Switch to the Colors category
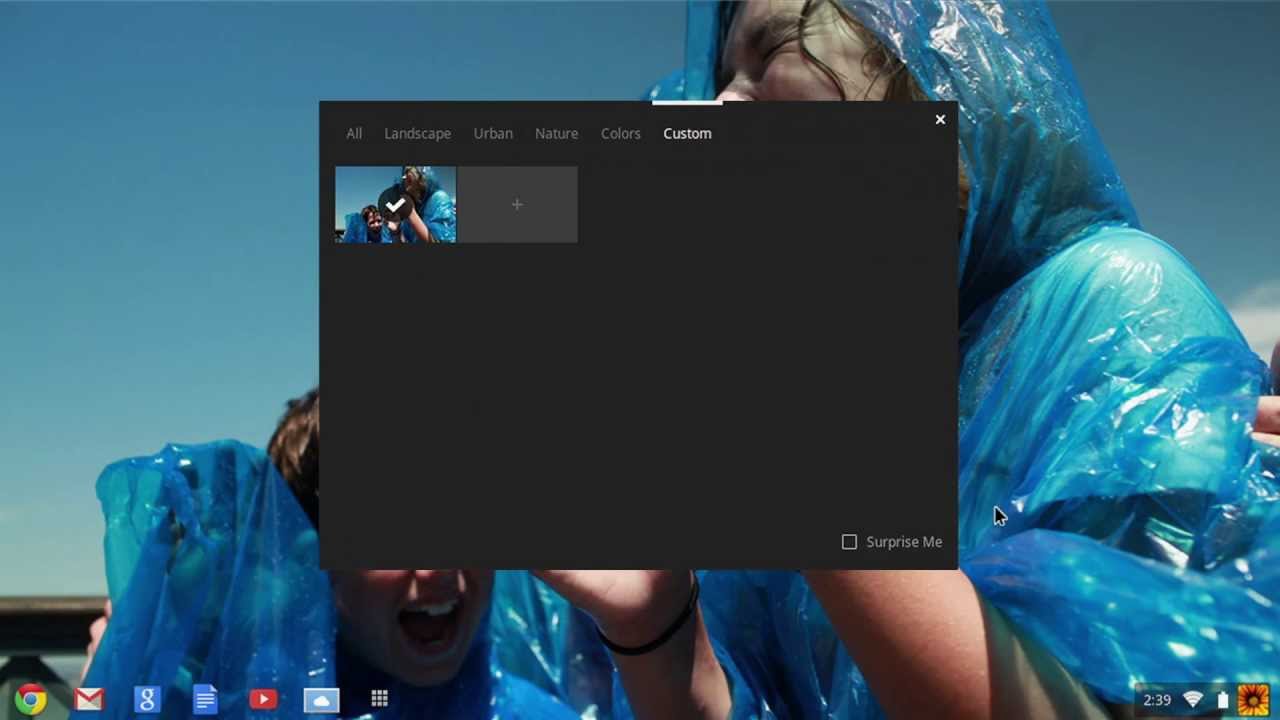The image size is (1280, 720). coord(620,133)
